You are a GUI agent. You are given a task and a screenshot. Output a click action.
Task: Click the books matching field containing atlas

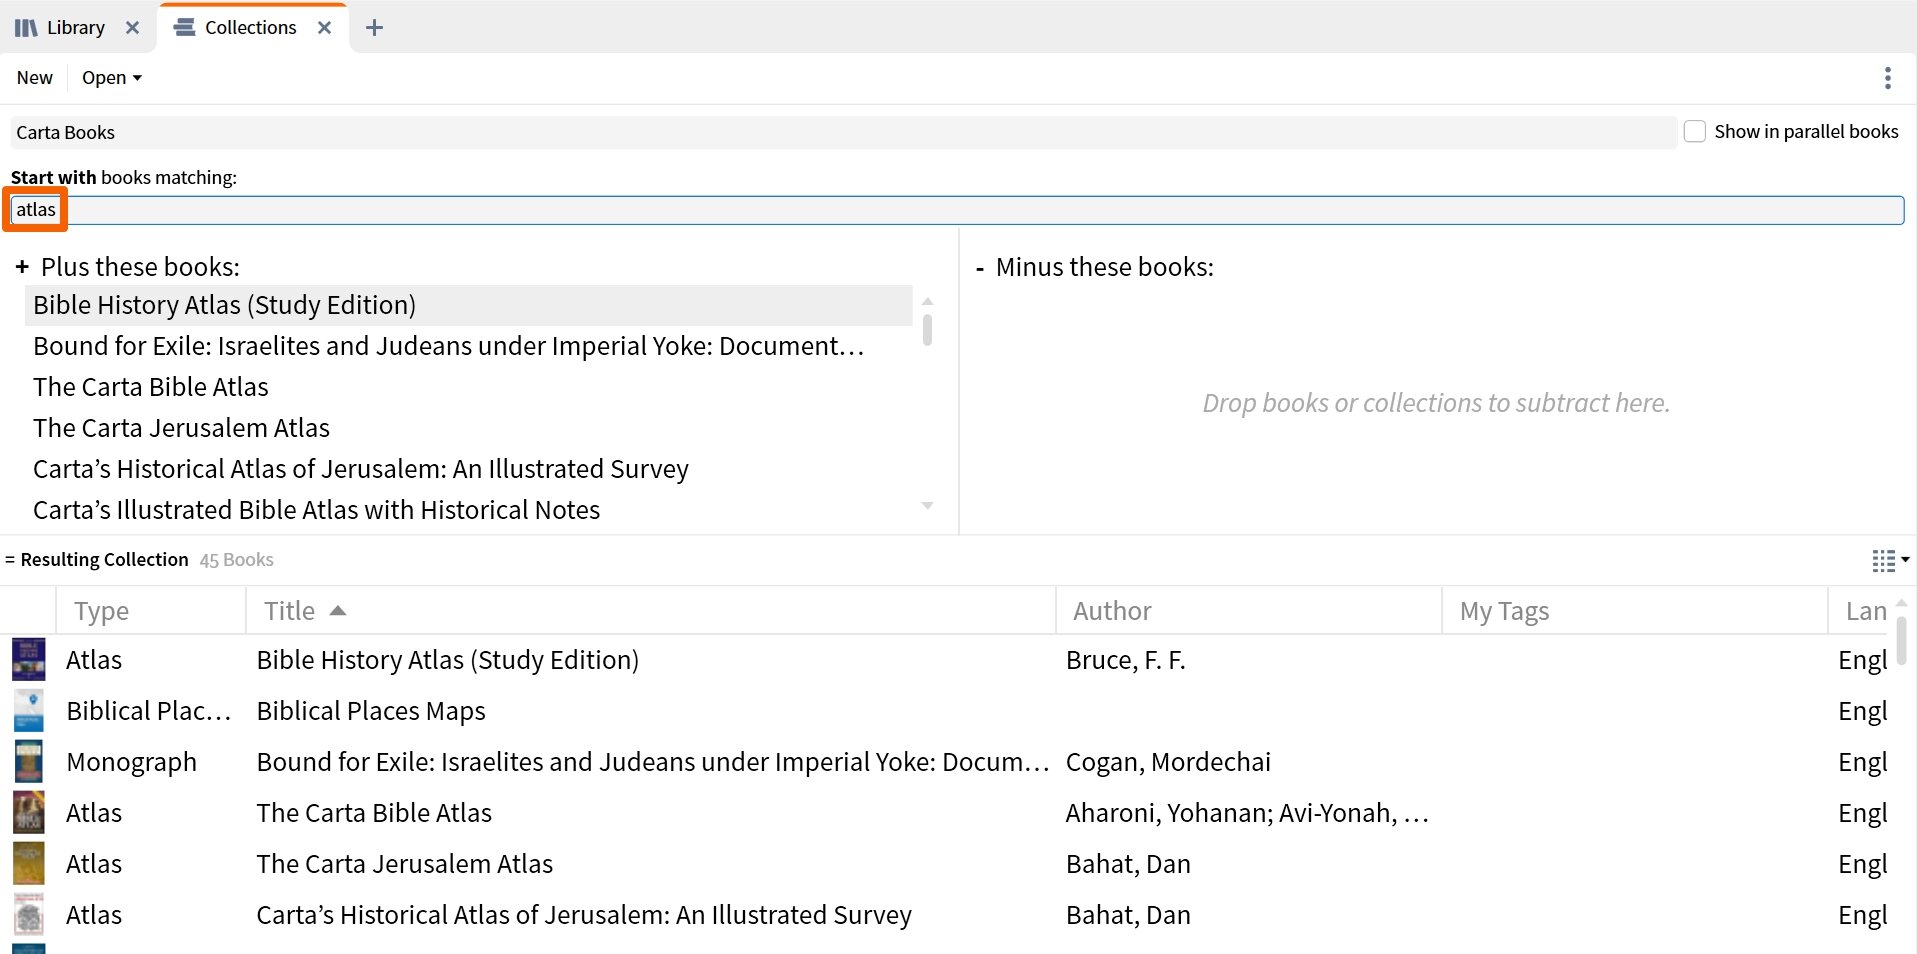(x=957, y=210)
